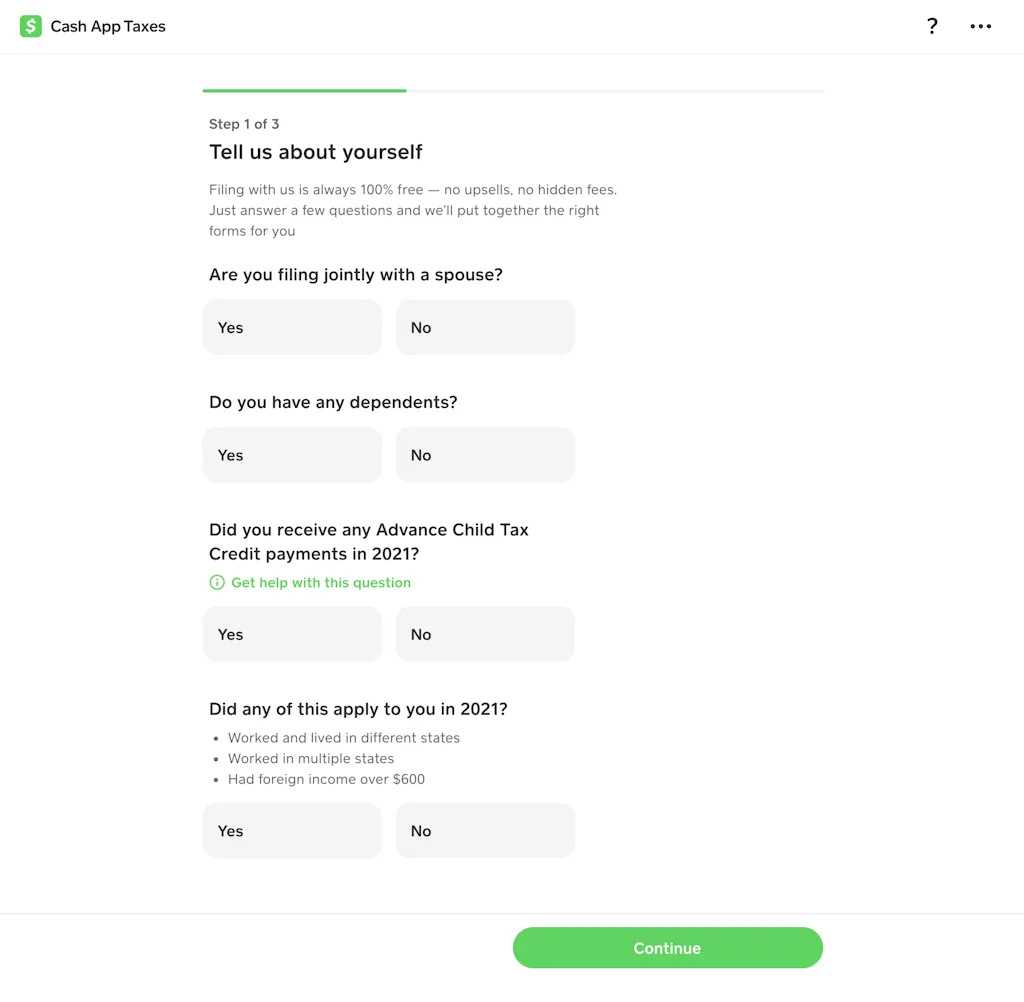Click the green dollar sign icon
1024x1002 pixels.
click(x=29, y=26)
